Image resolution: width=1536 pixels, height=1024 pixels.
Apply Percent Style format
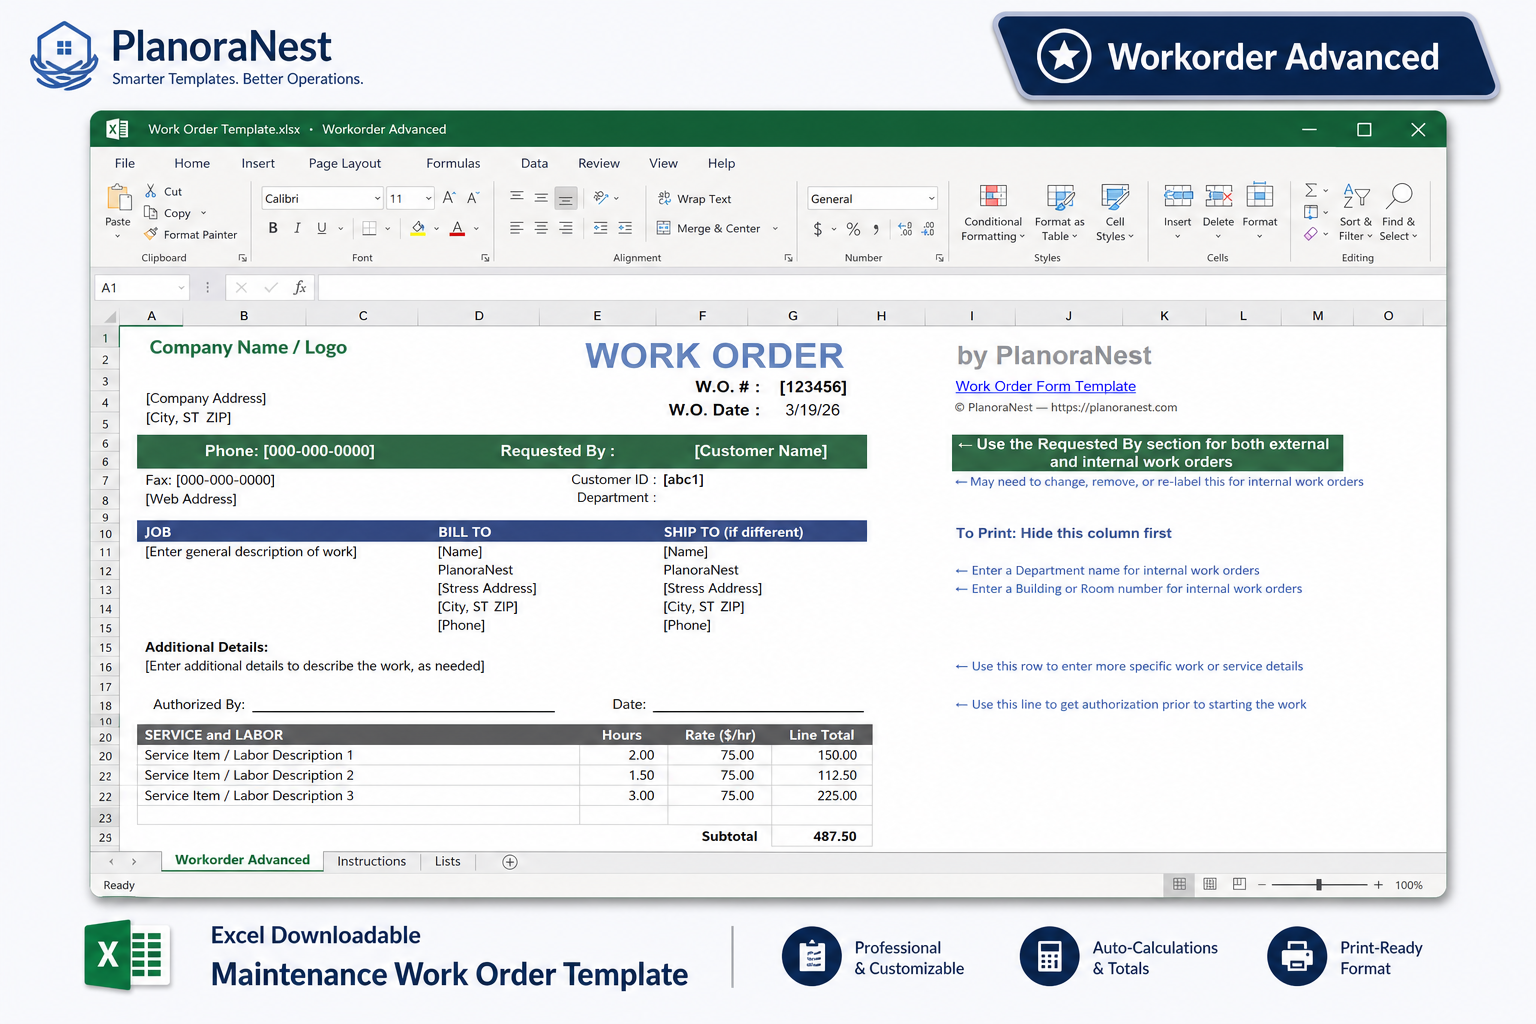click(x=853, y=229)
